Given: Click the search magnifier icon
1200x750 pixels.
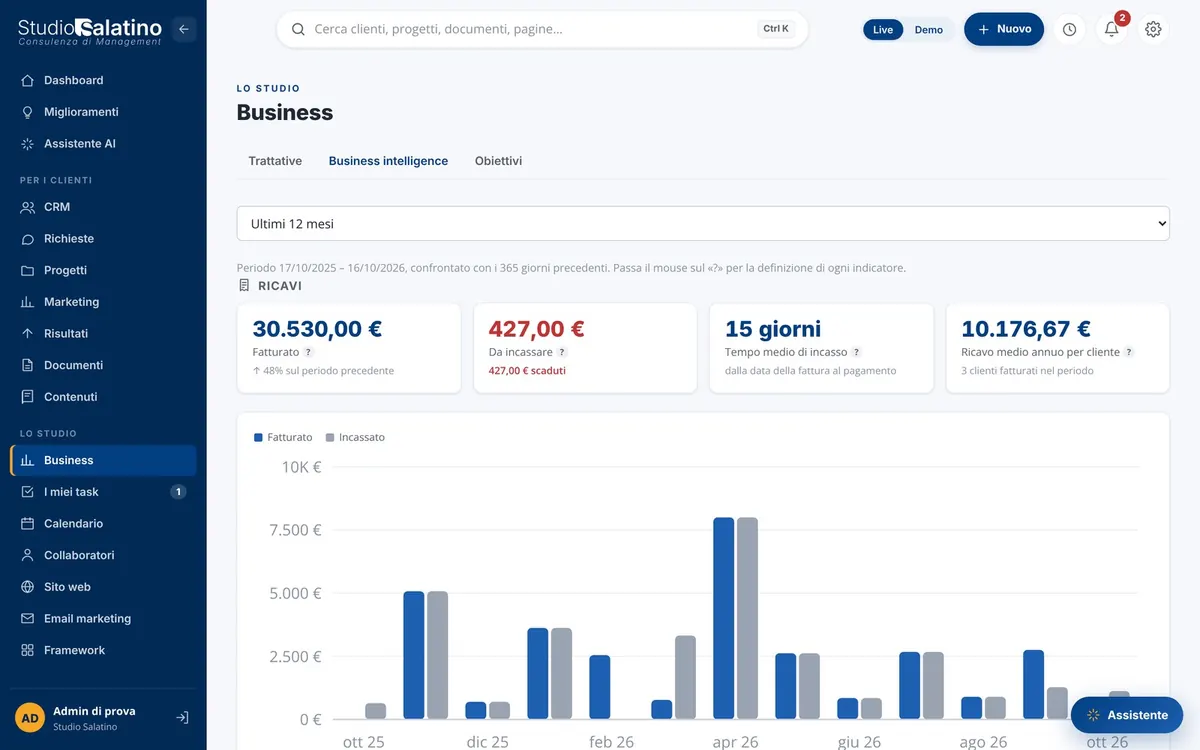Looking at the screenshot, I should pyautogui.click(x=298, y=29).
